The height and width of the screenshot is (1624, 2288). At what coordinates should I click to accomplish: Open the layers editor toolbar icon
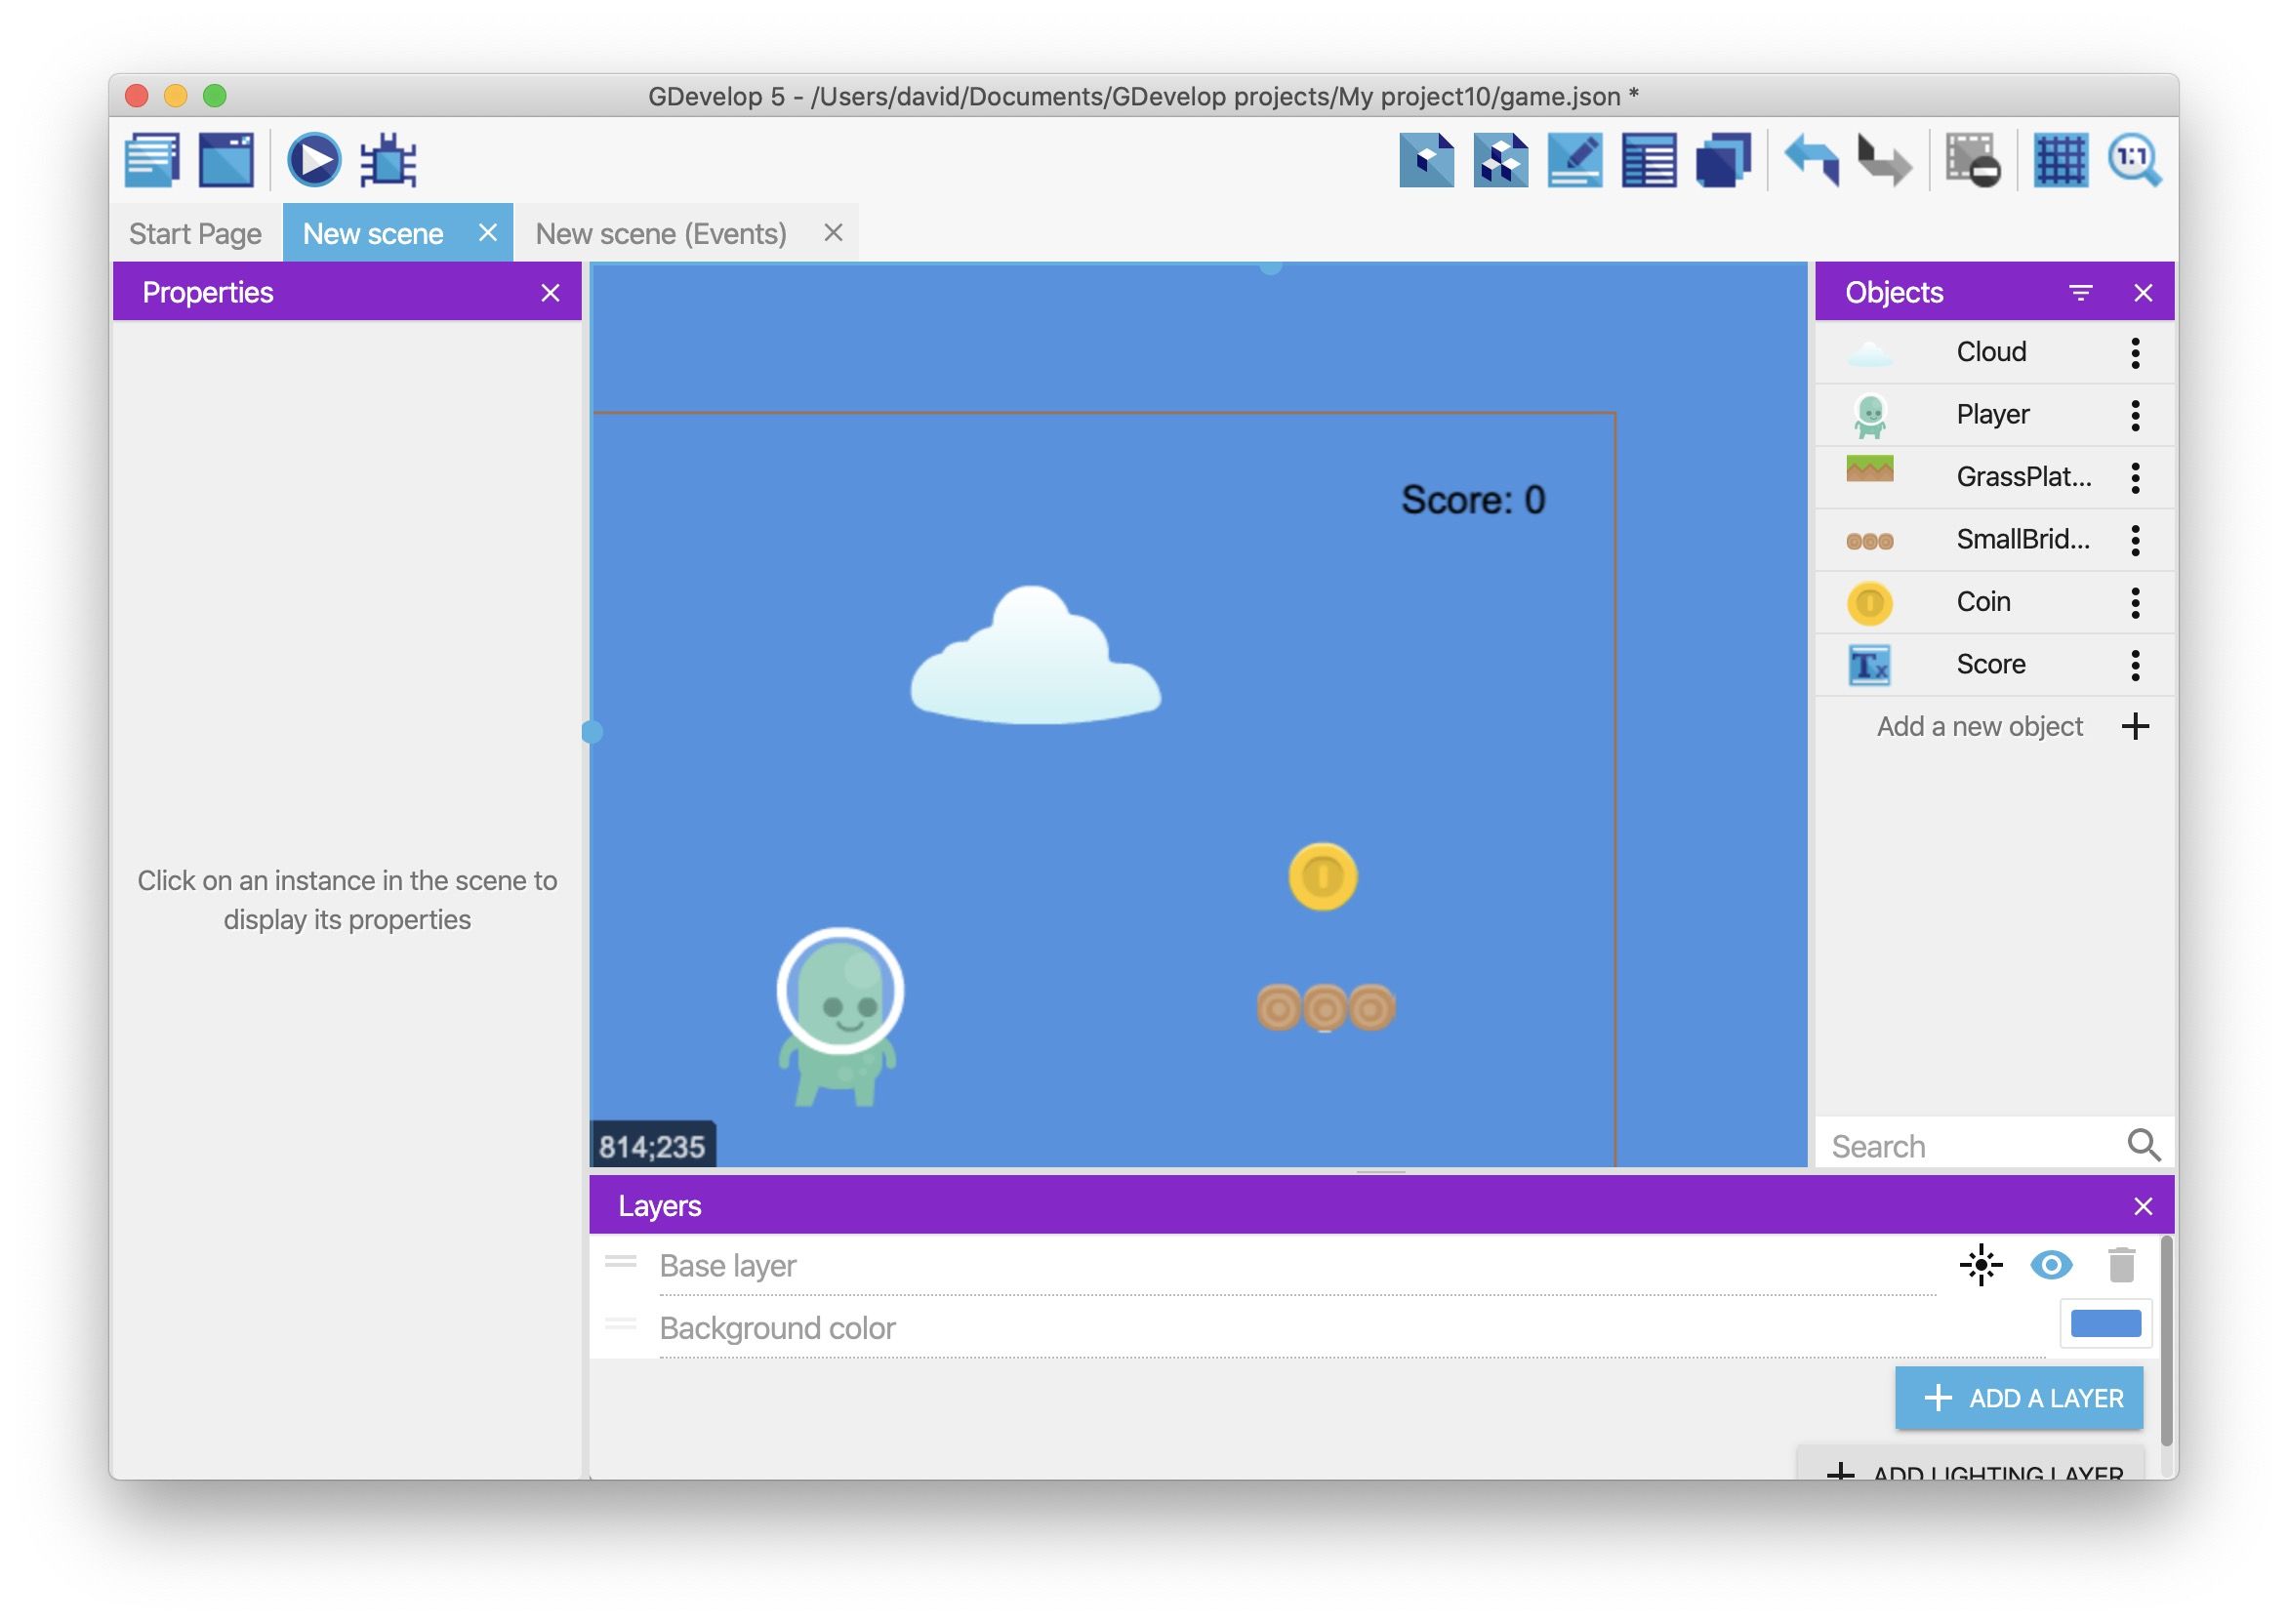tap(1722, 160)
